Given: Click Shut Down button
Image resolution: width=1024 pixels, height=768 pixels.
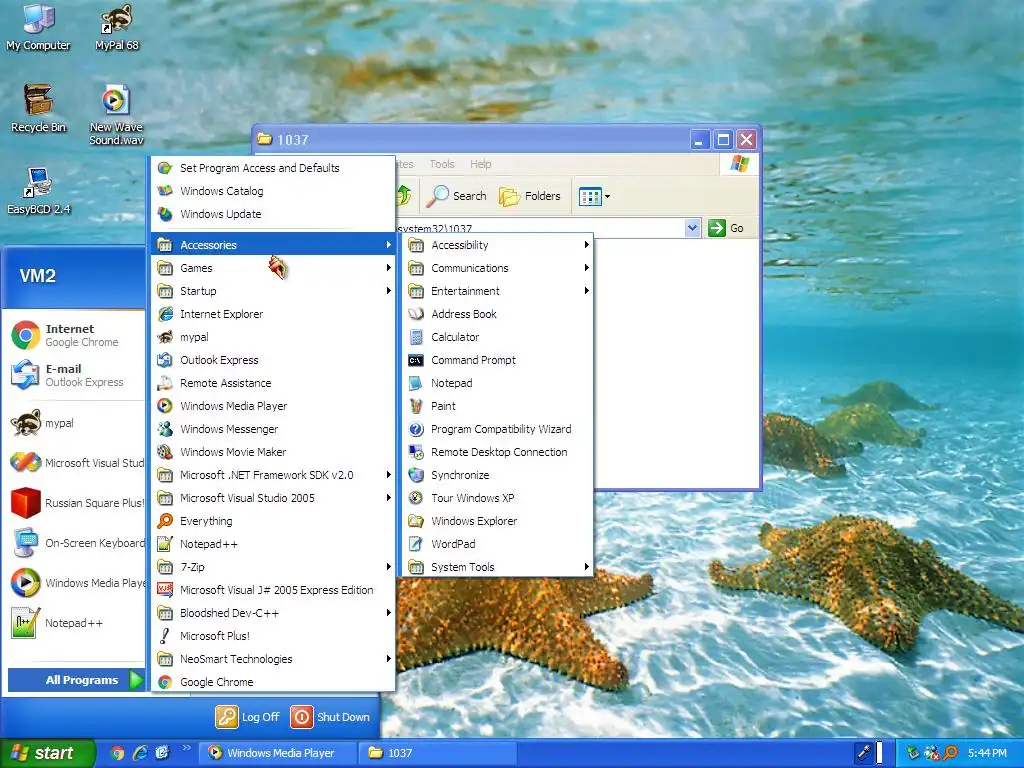Looking at the screenshot, I should pos(330,717).
